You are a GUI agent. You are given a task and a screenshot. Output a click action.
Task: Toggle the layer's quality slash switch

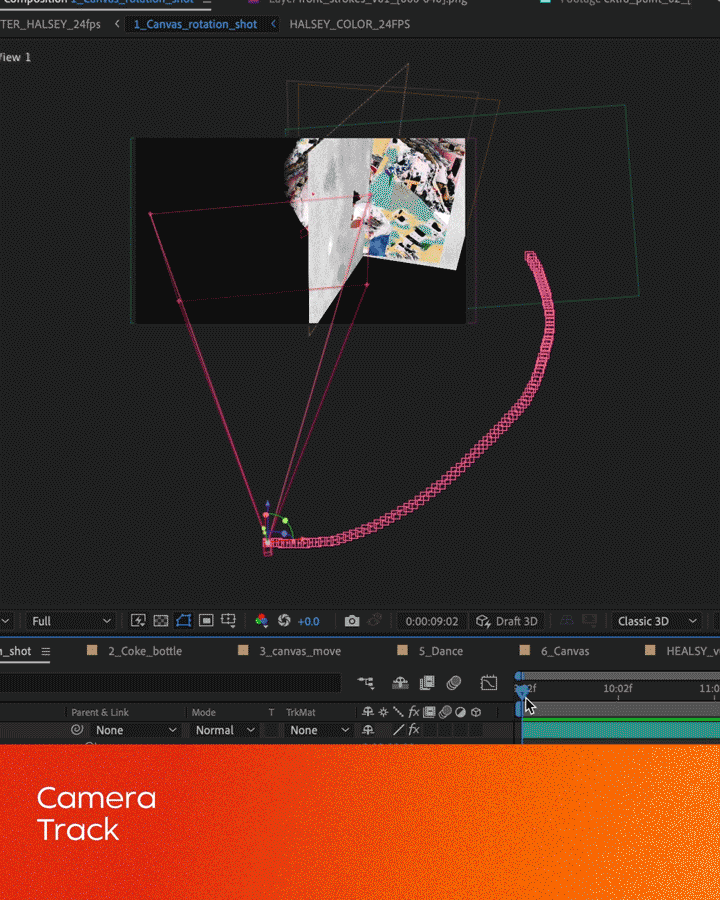coord(398,730)
